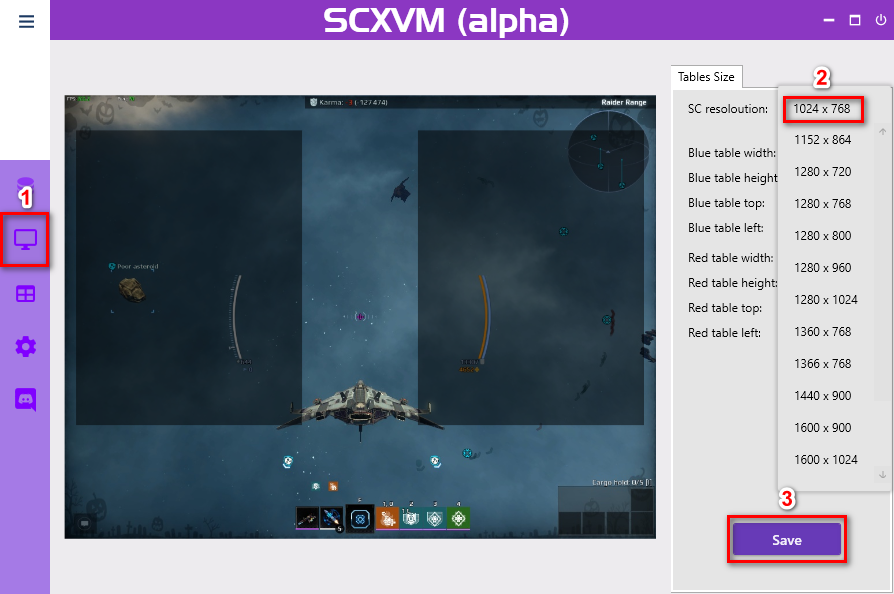Choose 1024 x 768 resolution option
The width and height of the screenshot is (894, 594).
[x=822, y=109]
